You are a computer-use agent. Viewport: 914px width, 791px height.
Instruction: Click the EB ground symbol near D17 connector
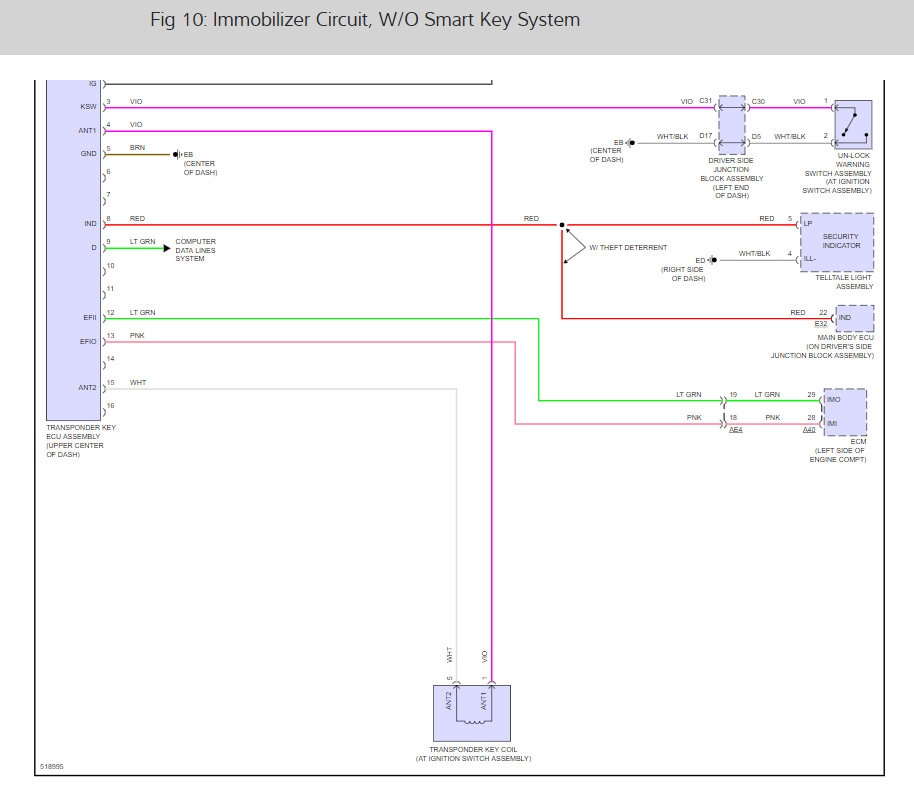(630, 143)
